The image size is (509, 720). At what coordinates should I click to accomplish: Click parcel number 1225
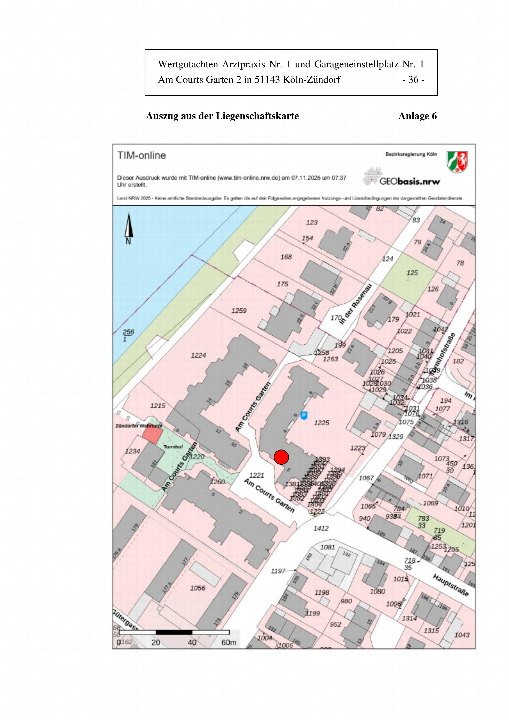pyautogui.click(x=322, y=422)
